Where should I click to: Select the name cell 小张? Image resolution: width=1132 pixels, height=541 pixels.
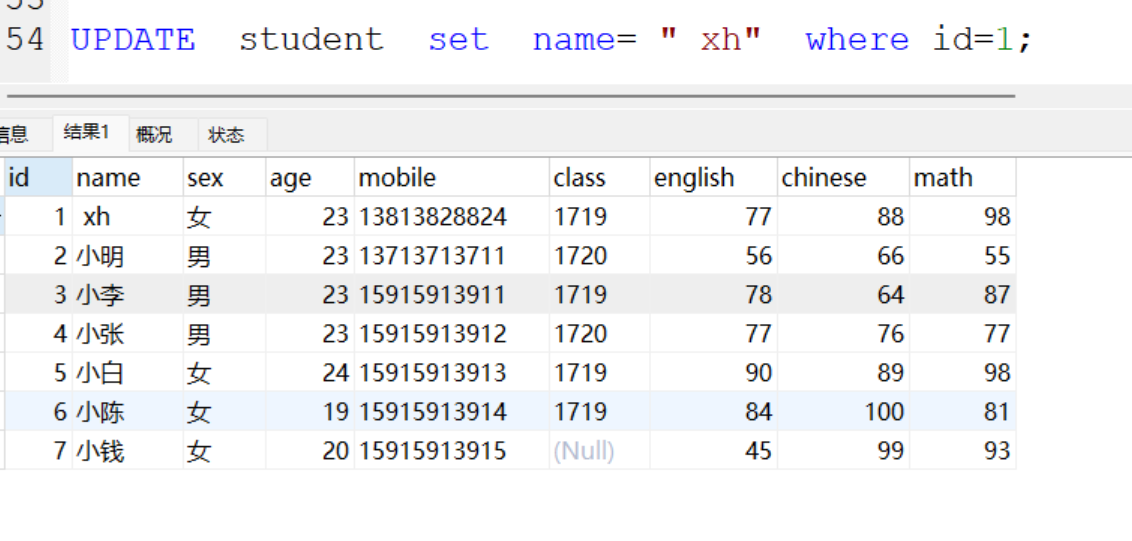pyautogui.click(x=128, y=334)
